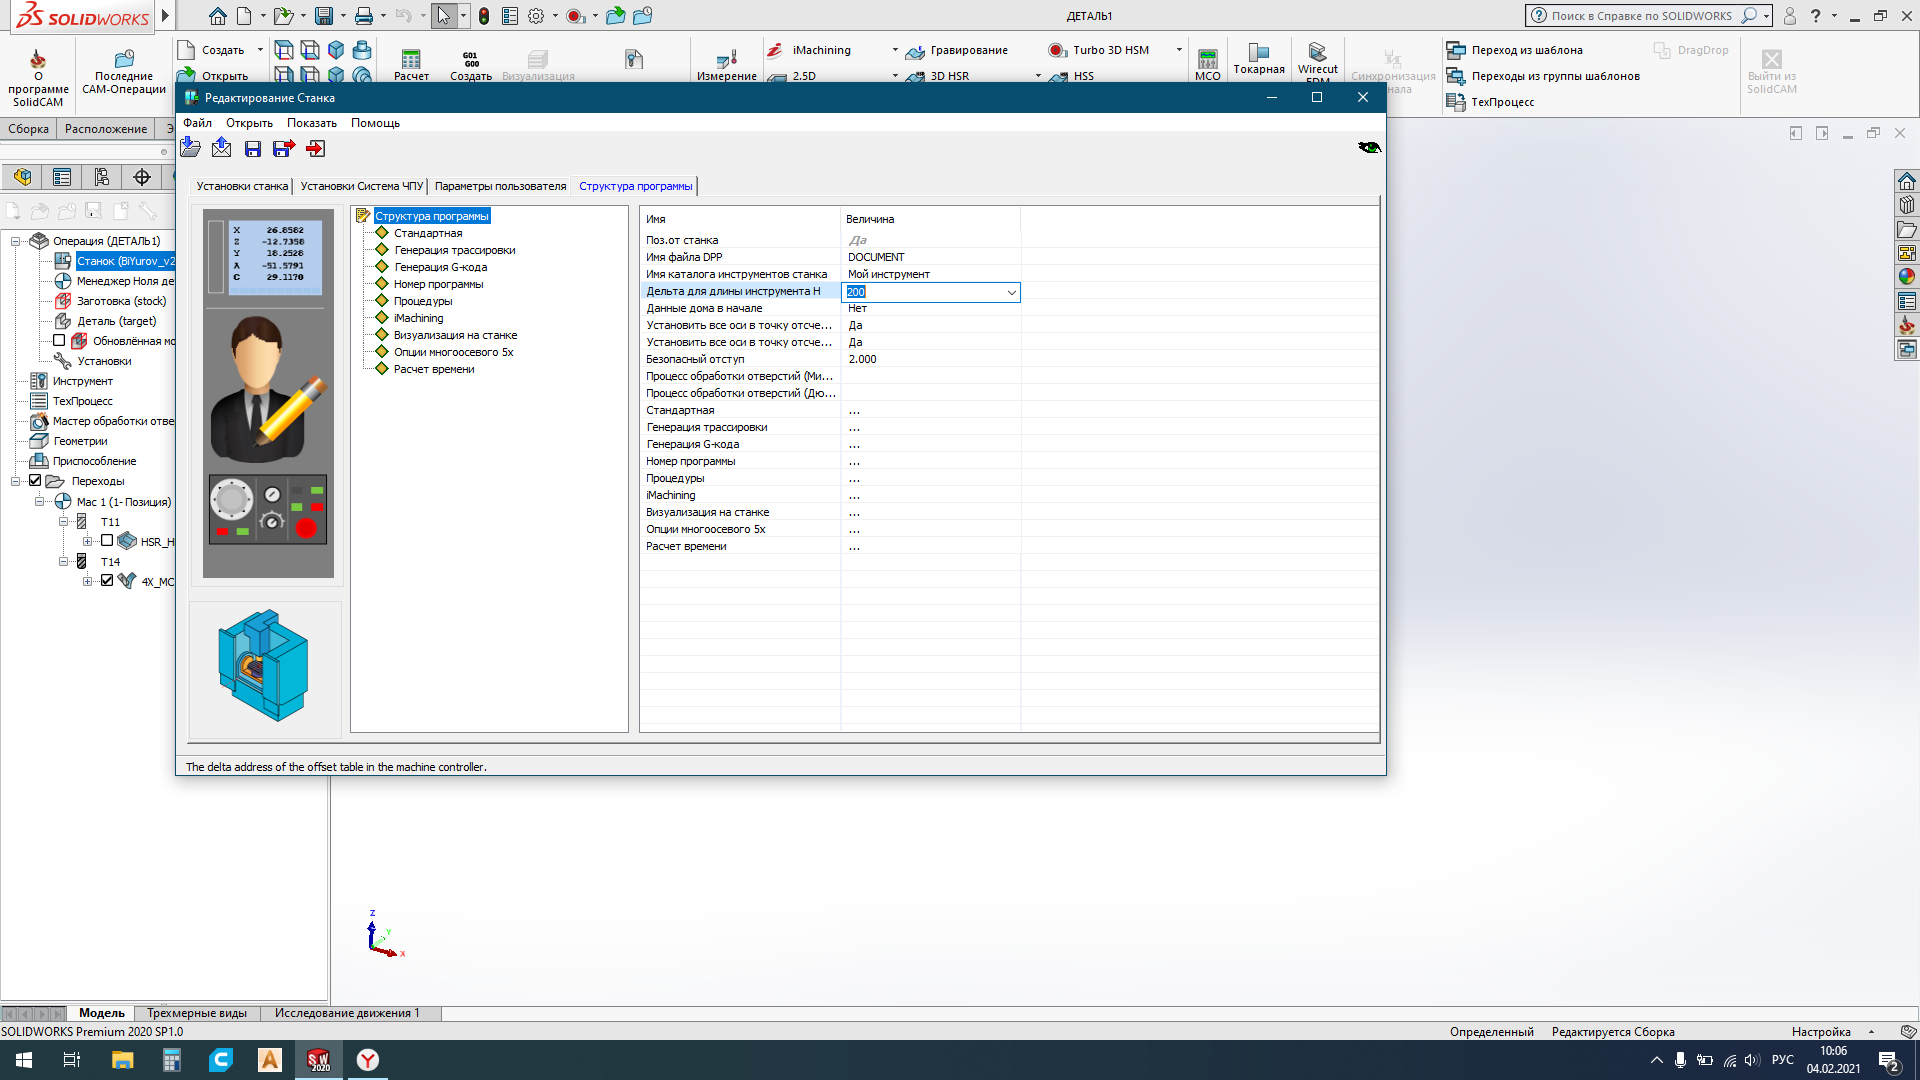
Task: Open the Токарная toolbar button
Action: point(1259,59)
